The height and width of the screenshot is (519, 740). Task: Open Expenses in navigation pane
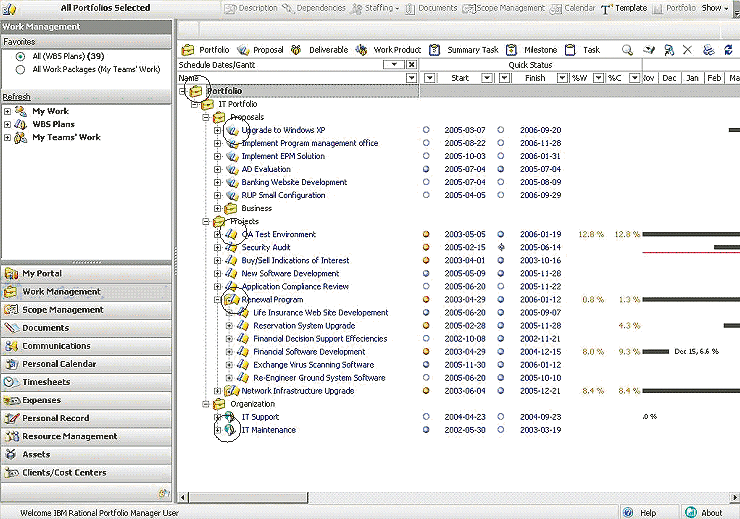pyautogui.click(x=86, y=400)
